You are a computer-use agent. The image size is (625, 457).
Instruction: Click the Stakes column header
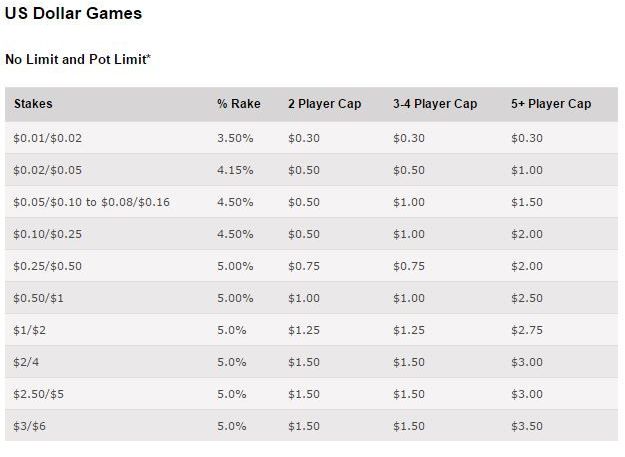coord(33,104)
